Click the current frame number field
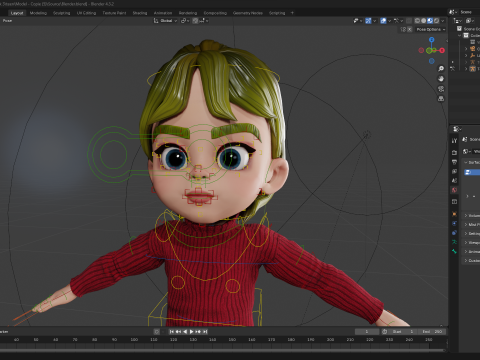This screenshot has height=360, width=480. point(367,332)
